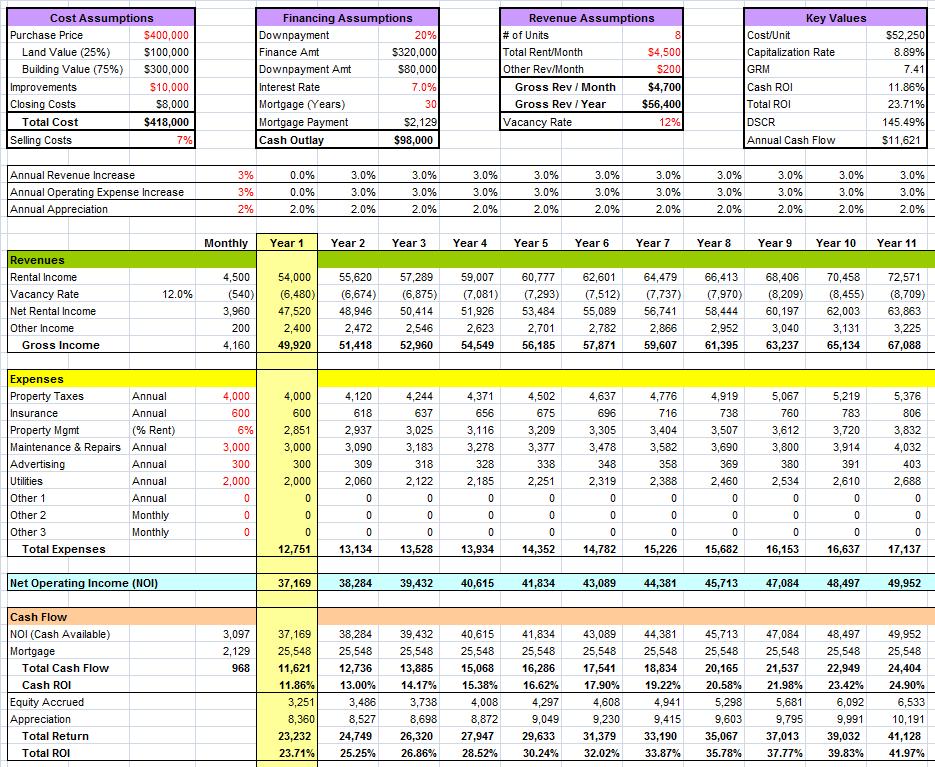Select the Mortgage (Years) value 30
The width and height of the screenshot is (935, 767).
pos(410,104)
